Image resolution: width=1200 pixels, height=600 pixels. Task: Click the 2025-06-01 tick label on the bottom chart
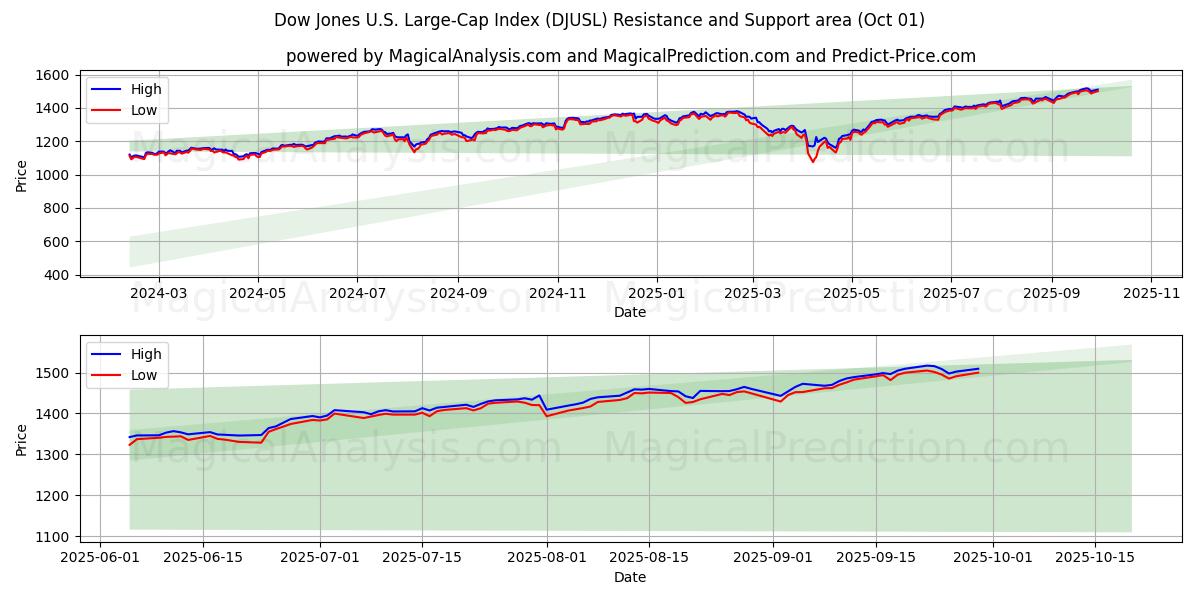coord(100,558)
